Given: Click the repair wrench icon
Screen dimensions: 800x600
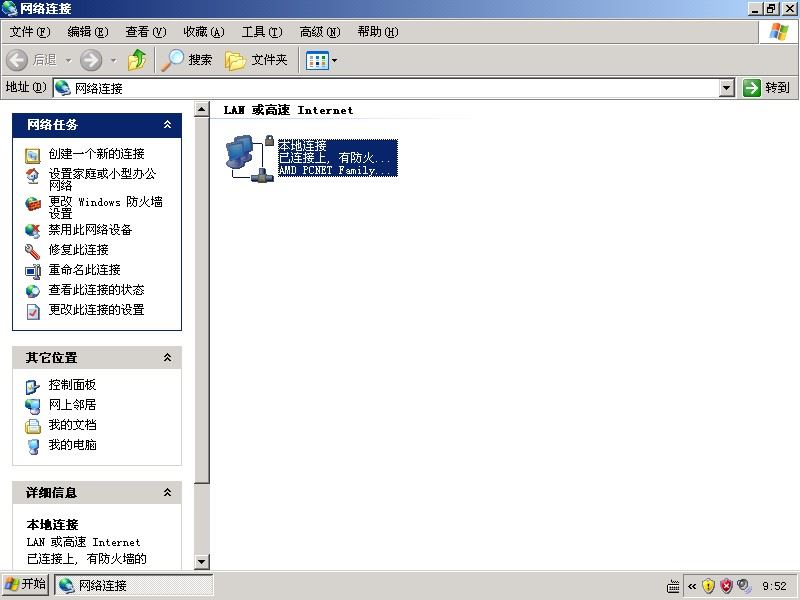Looking at the screenshot, I should tap(33, 251).
